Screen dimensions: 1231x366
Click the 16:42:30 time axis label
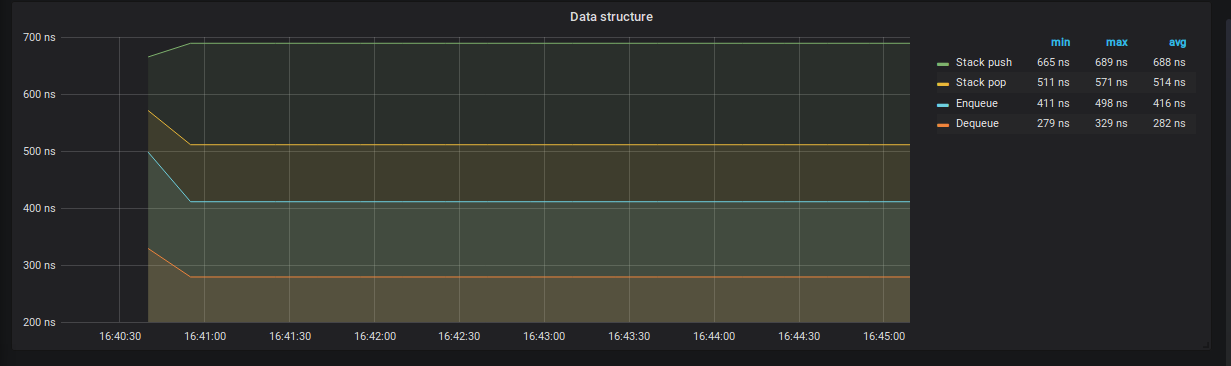coord(459,337)
